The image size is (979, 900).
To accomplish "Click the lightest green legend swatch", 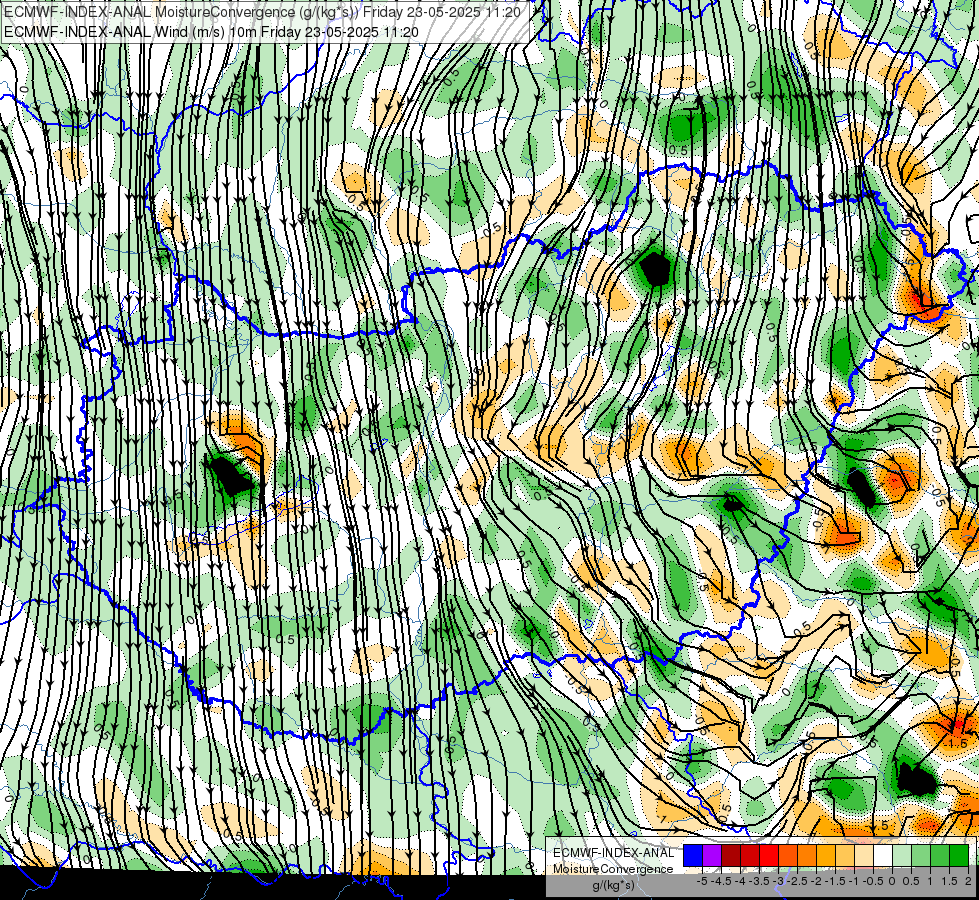I will point(902,855).
